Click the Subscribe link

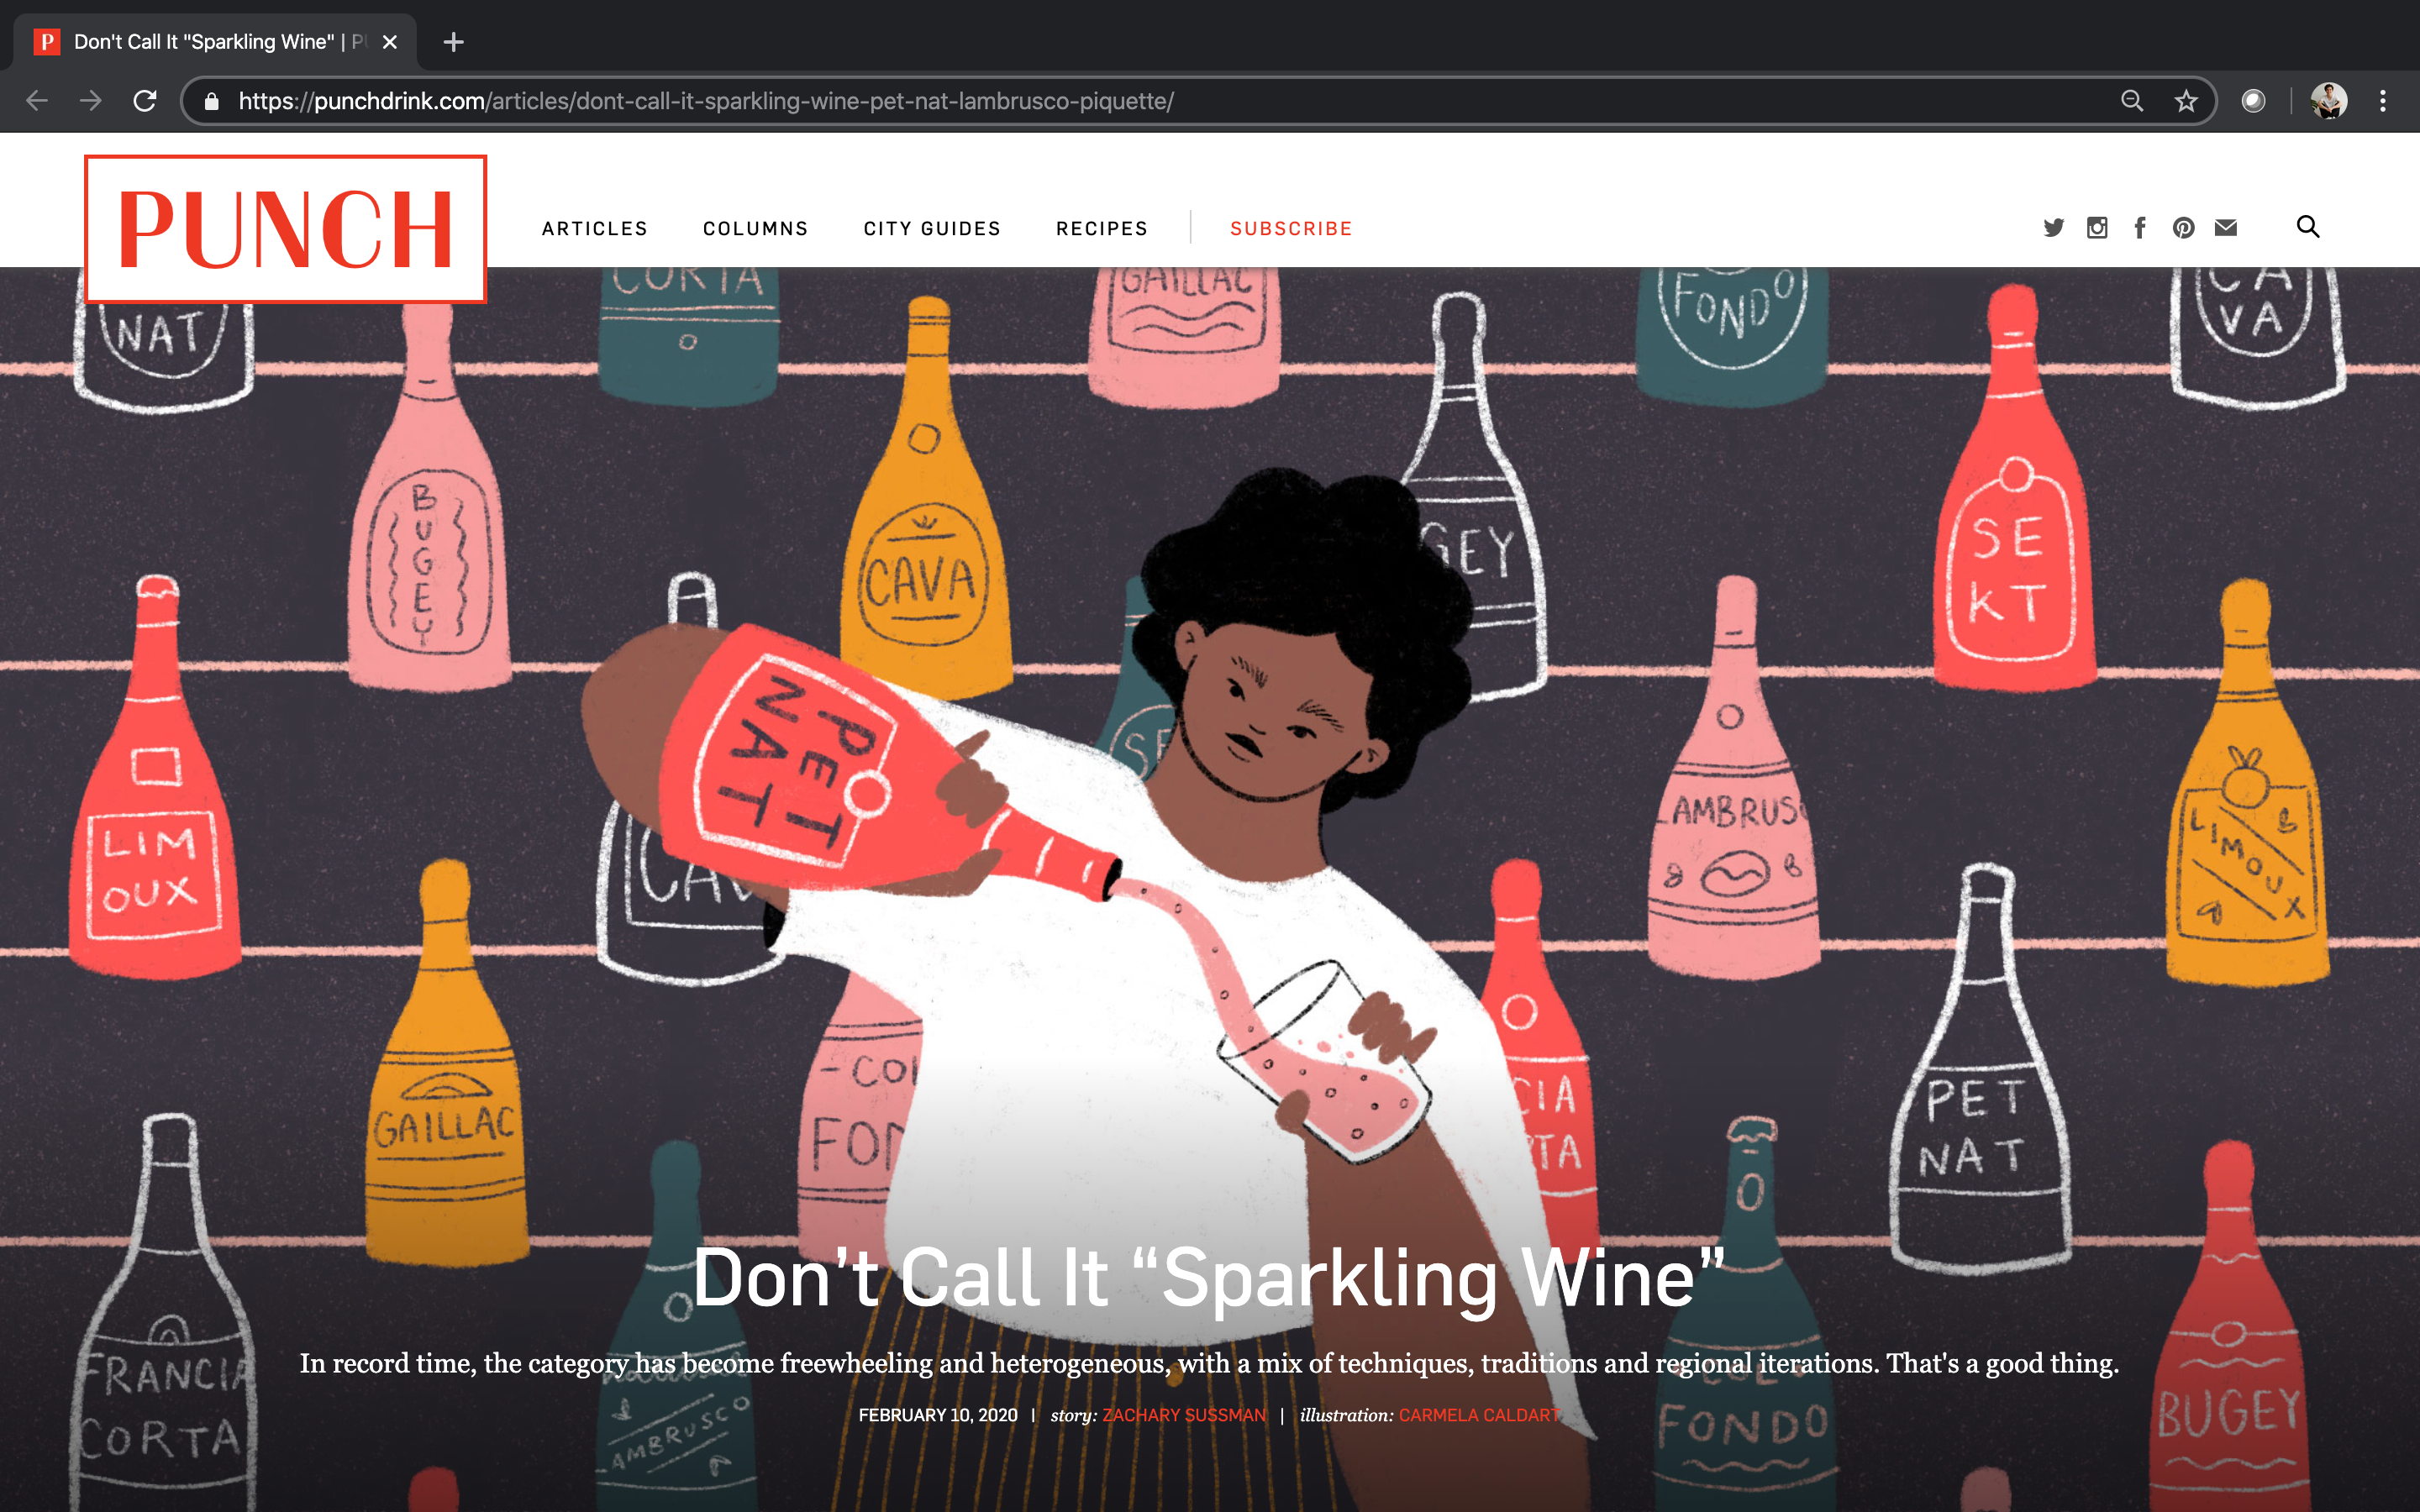[x=1291, y=229]
